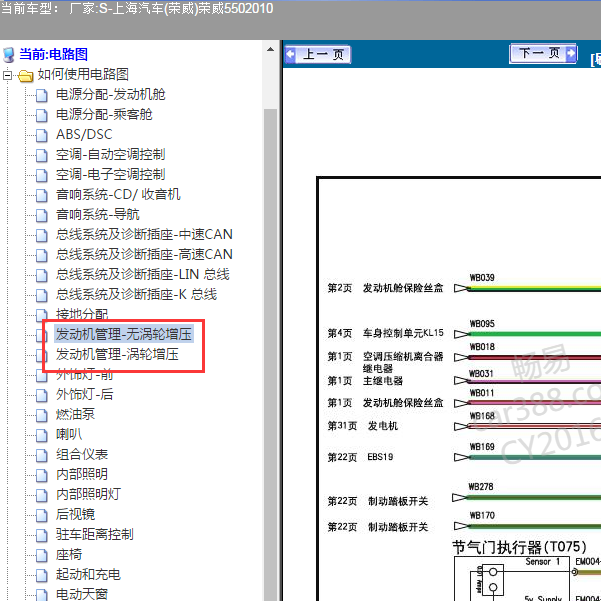Select 音响系统-CD/ 收音机 entry
This screenshot has width=601, height=601.
[x=118, y=194]
